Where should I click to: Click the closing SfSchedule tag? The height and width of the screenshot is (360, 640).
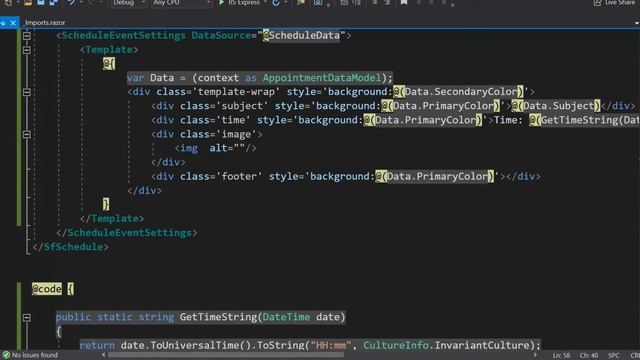(x=70, y=247)
